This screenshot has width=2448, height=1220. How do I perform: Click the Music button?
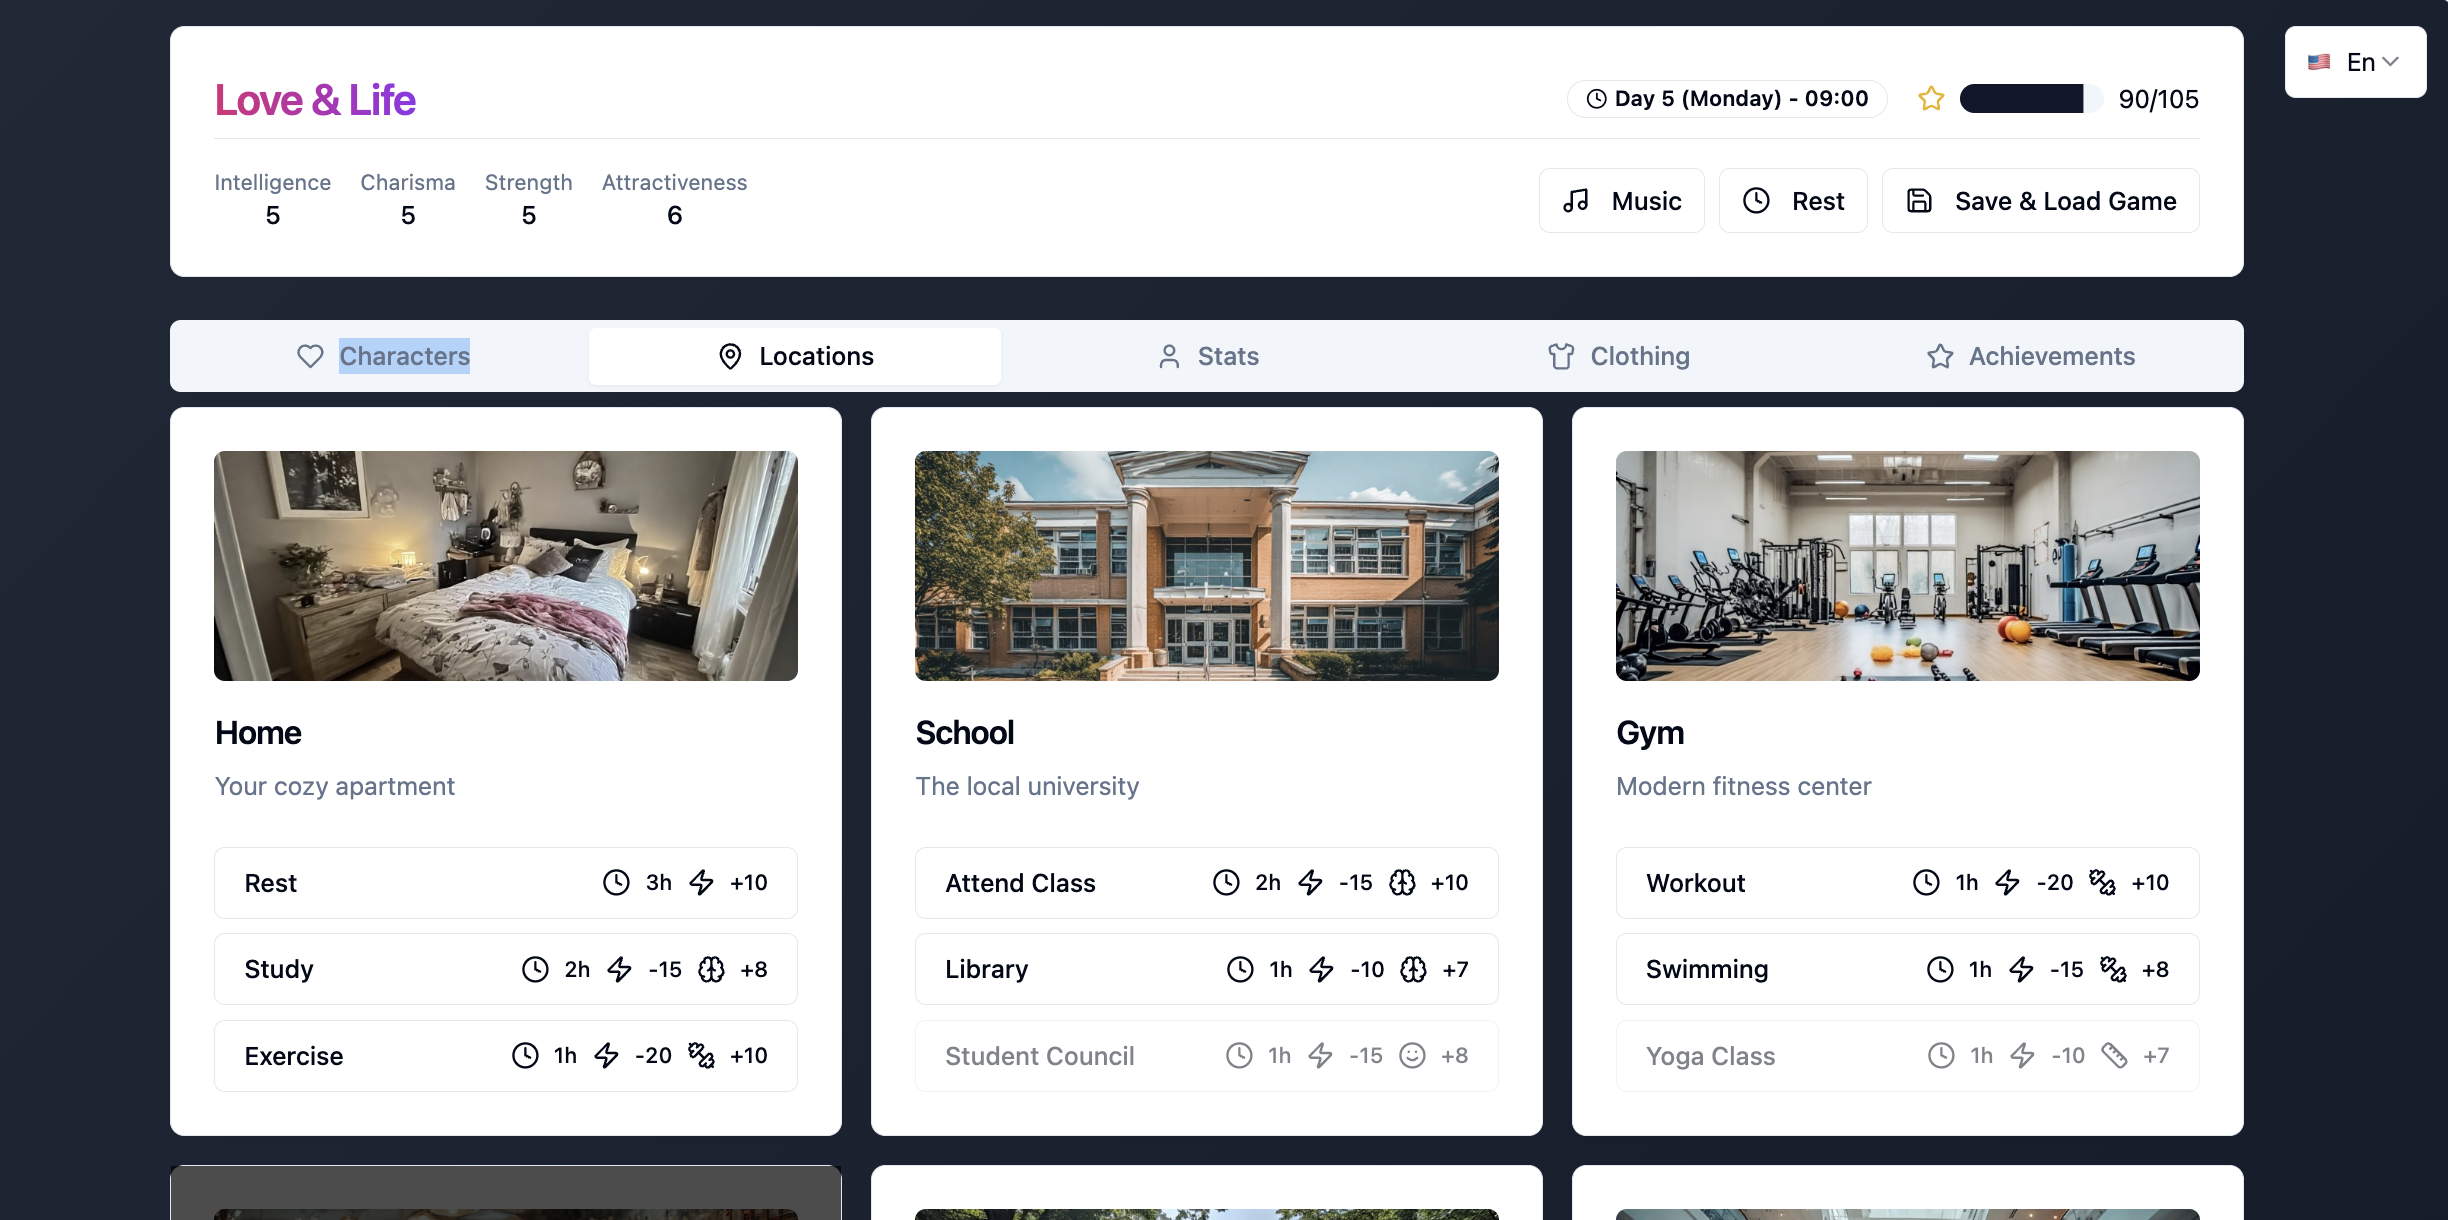pyautogui.click(x=1621, y=201)
